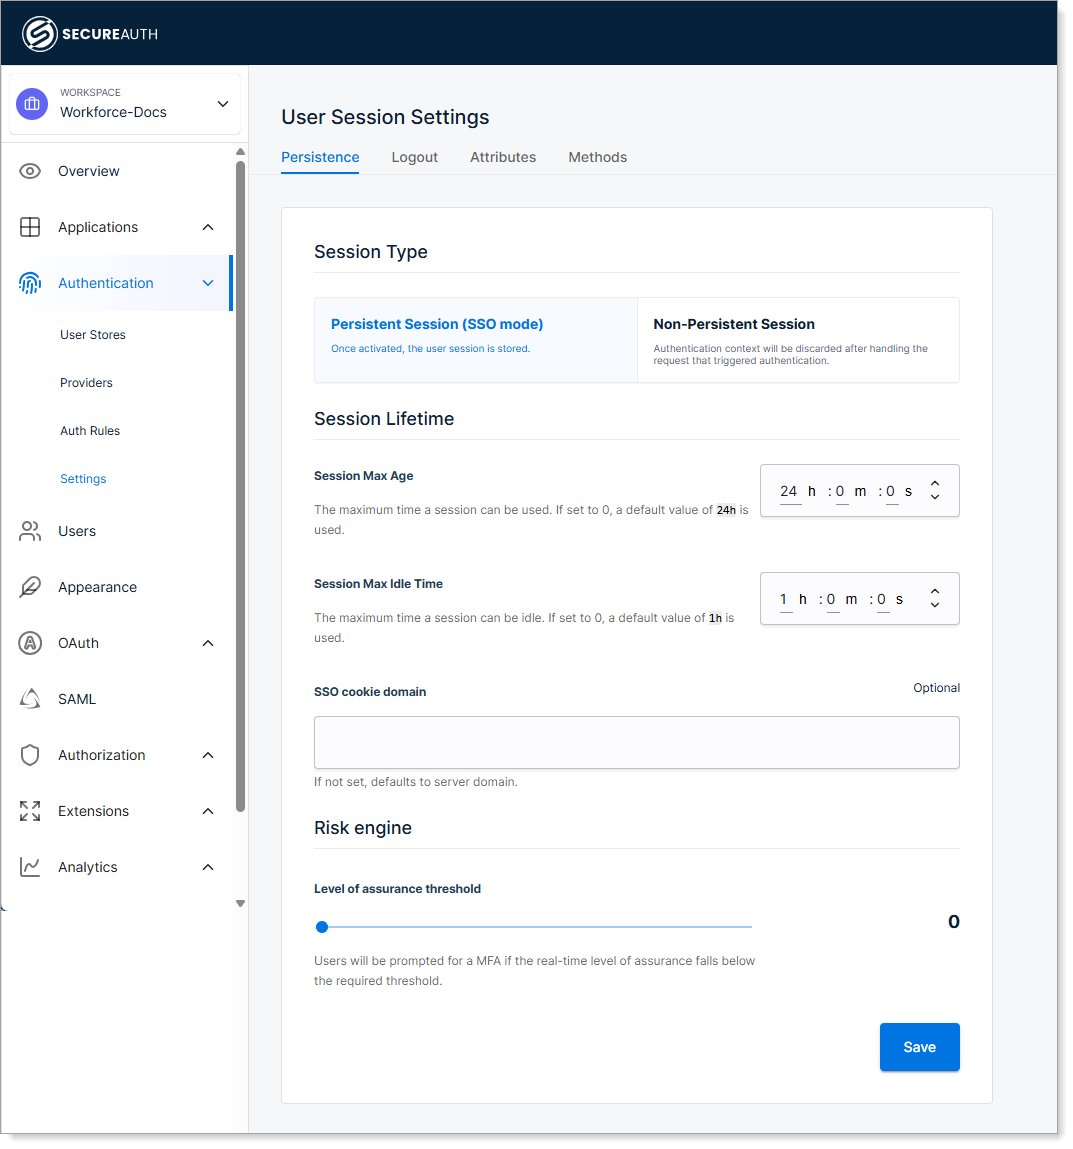The image size is (1073, 1149).
Task: Click the Authentication fingerprint icon
Action: click(x=30, y=283)
